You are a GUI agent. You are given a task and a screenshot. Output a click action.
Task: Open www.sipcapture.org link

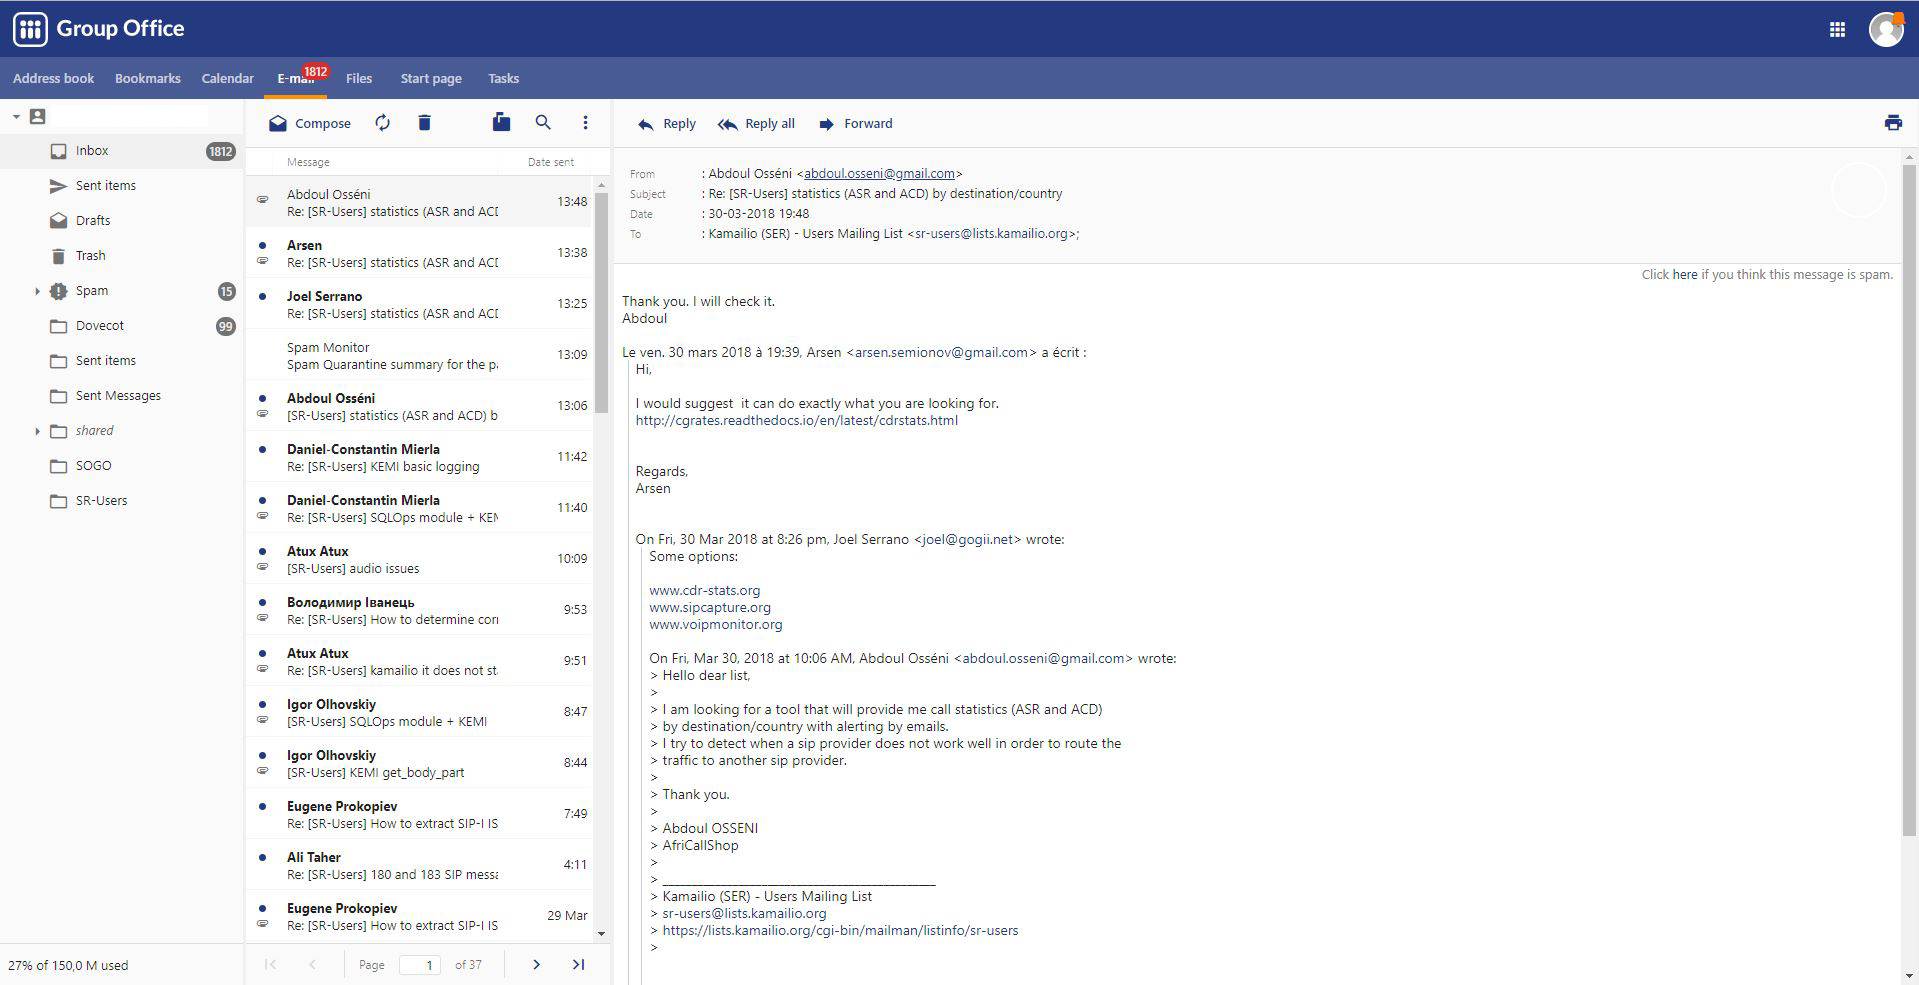click(710, 608)
